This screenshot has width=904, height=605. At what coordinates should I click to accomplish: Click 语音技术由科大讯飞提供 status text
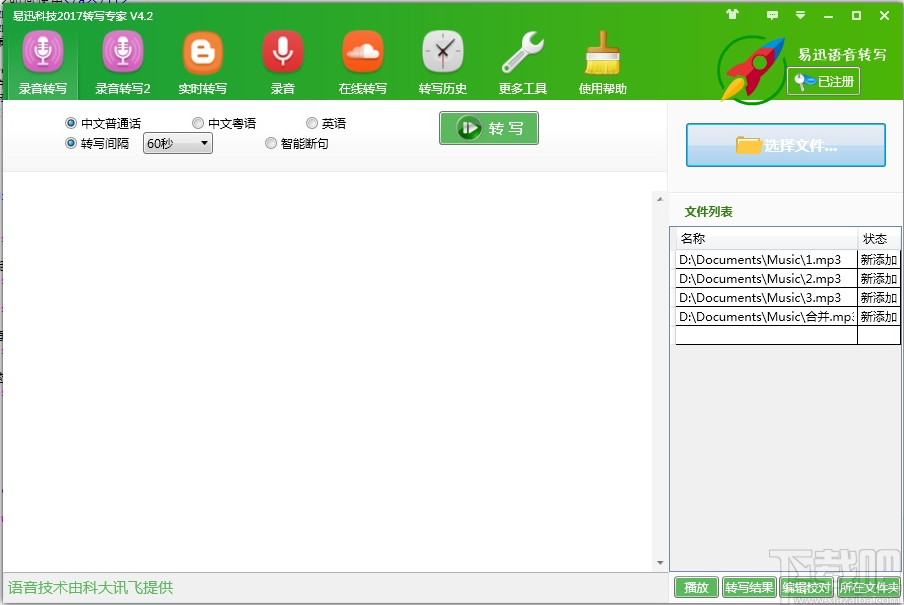pos(91,588)
